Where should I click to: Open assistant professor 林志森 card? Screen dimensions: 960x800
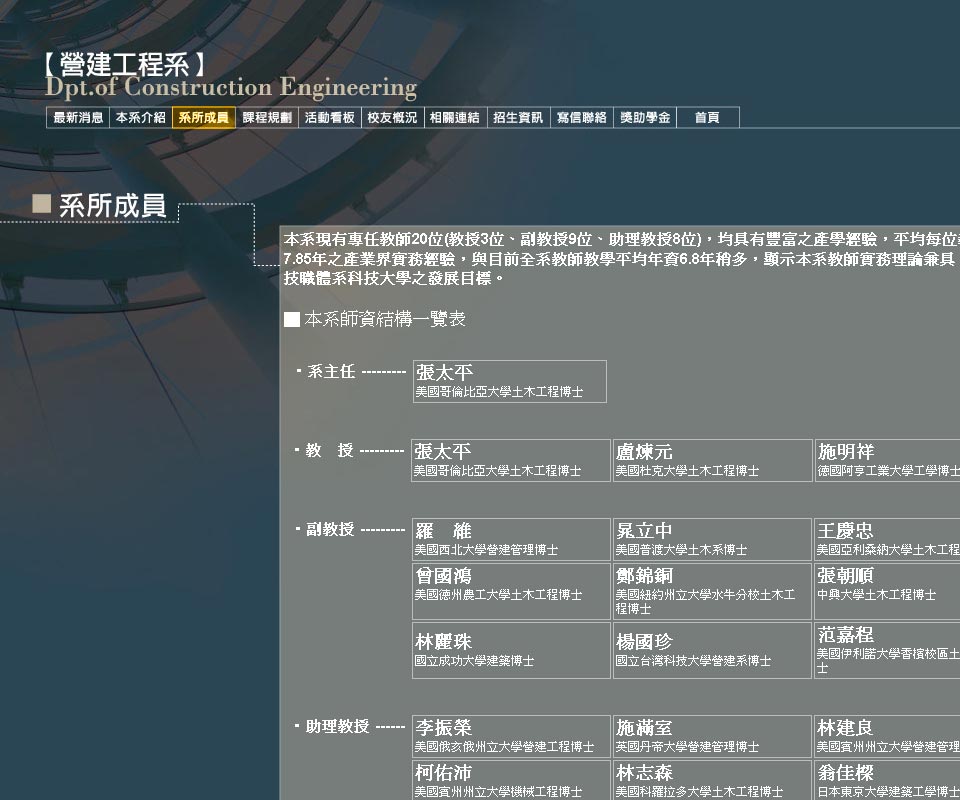coord(712,780)
